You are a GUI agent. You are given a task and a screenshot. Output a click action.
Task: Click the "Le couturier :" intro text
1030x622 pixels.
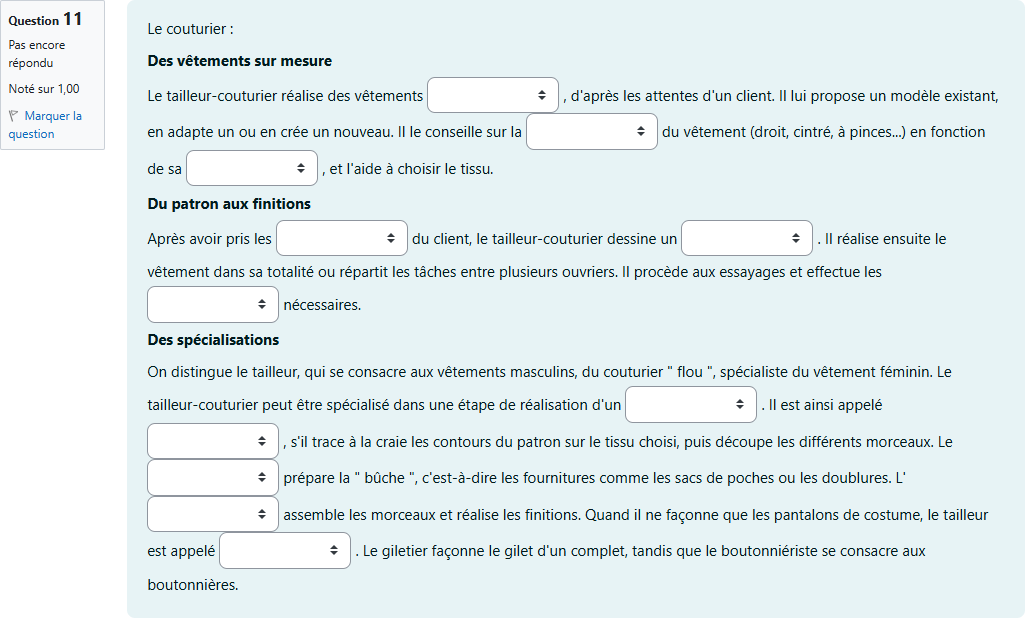pyautogui.click(x=190, y=29)
